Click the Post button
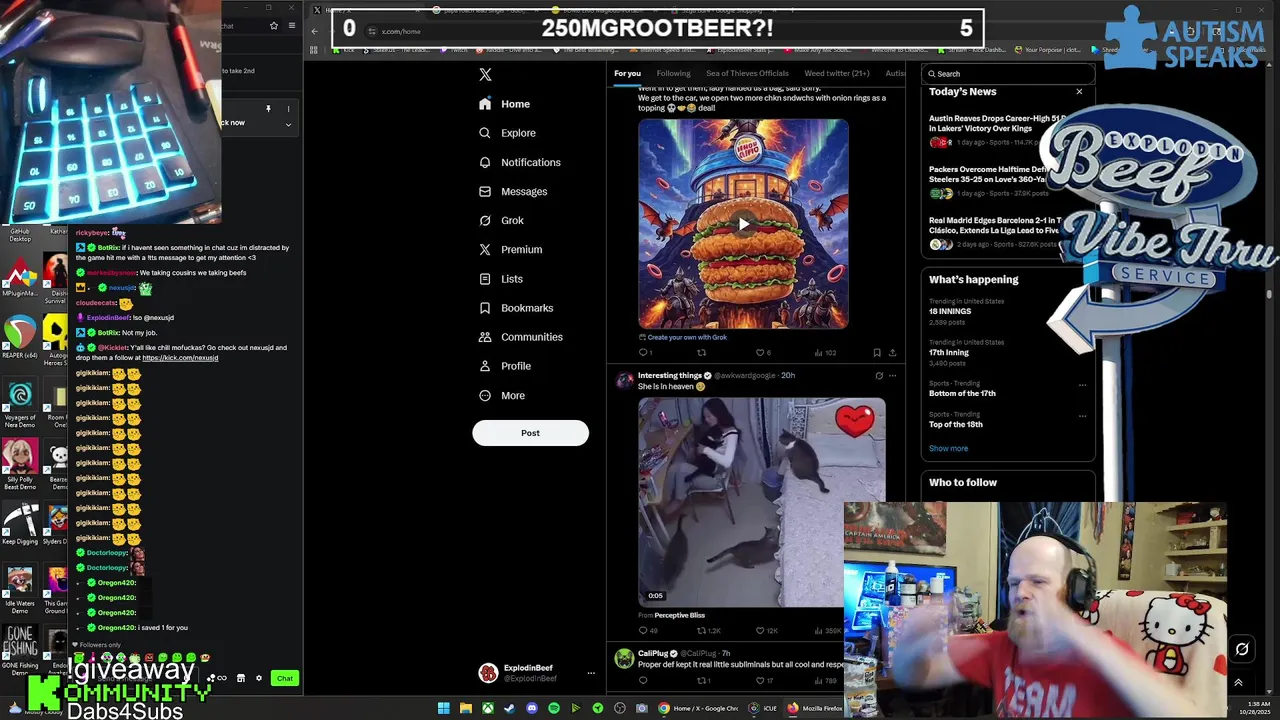The height and width of the screenshot is (720, 1280). tap(530, 433)
